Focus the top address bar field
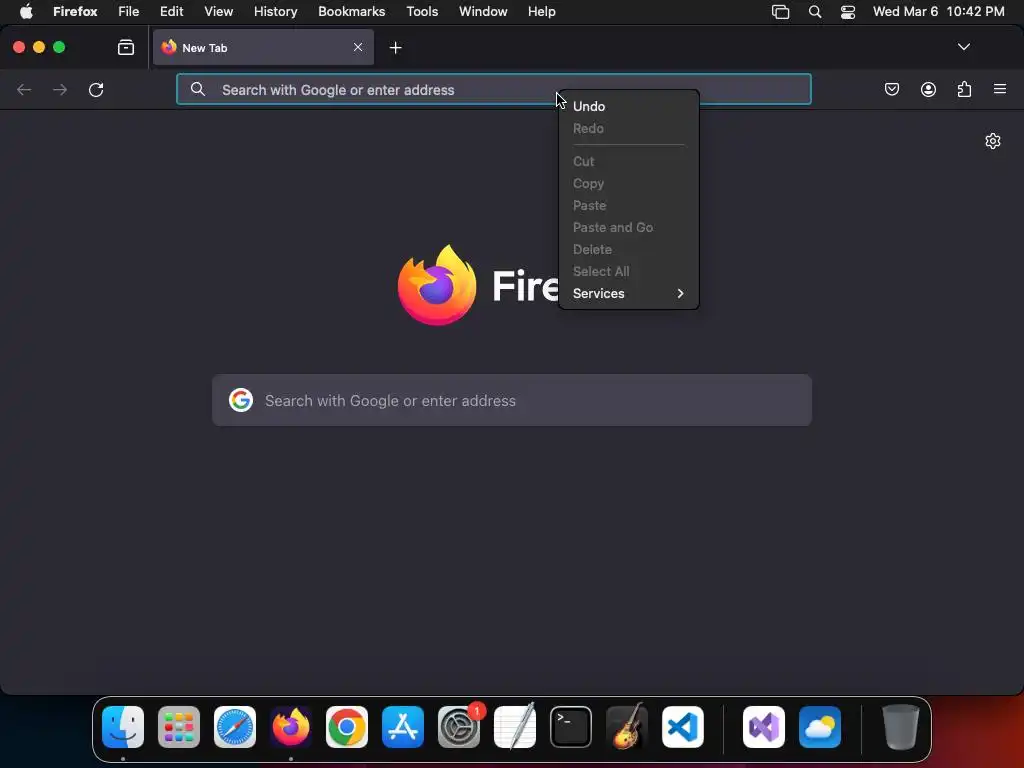The height and width of the screenshot is (768, 1024). click(494, 89)
